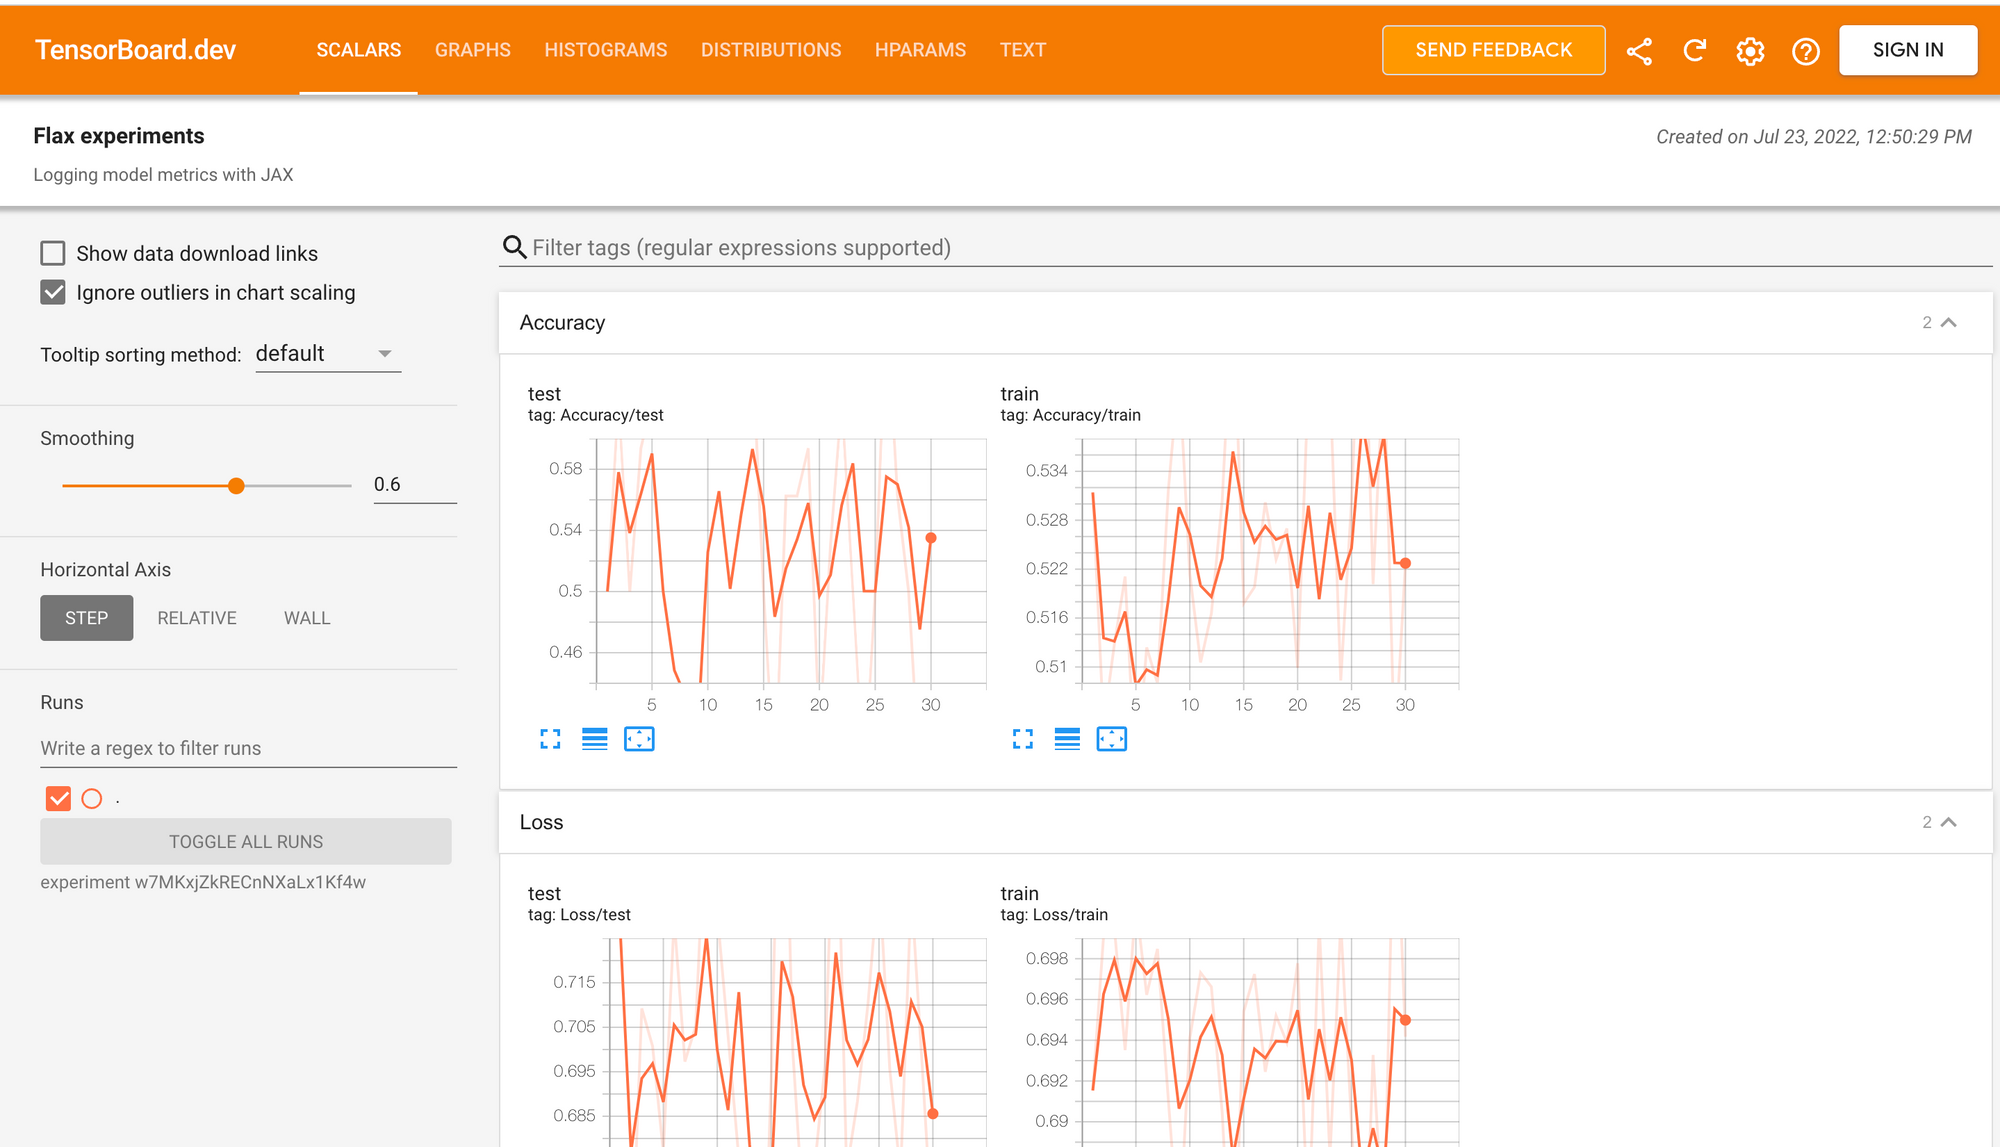Screen dimensions: 2000x1147
Task: Open Tooltip sorting method dropdown
Action: pos(328,354)
